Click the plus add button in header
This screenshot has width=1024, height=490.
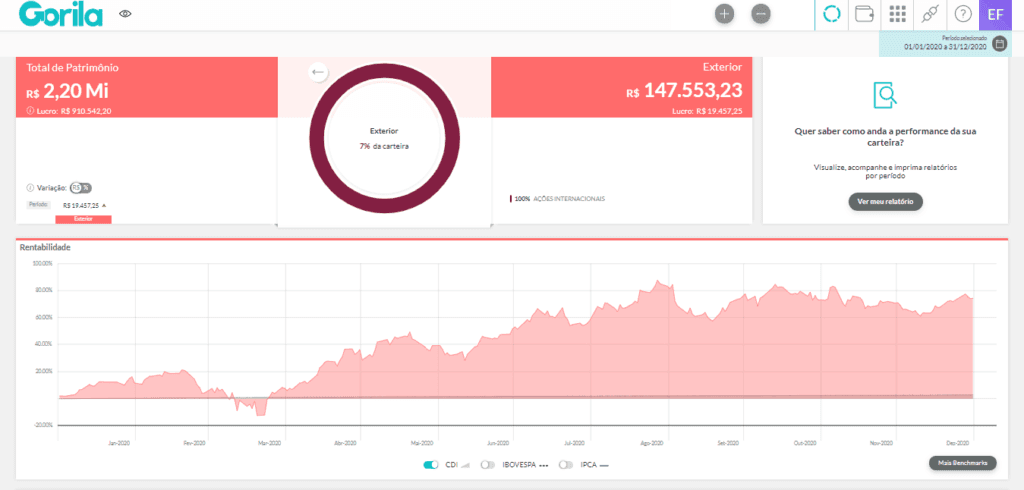725,14
